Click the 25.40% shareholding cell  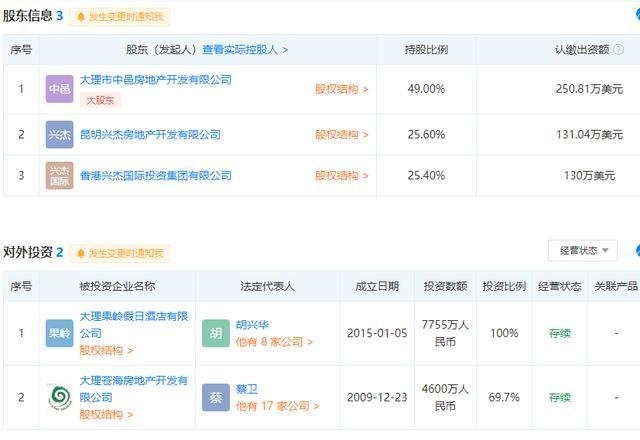click(426, 176)
